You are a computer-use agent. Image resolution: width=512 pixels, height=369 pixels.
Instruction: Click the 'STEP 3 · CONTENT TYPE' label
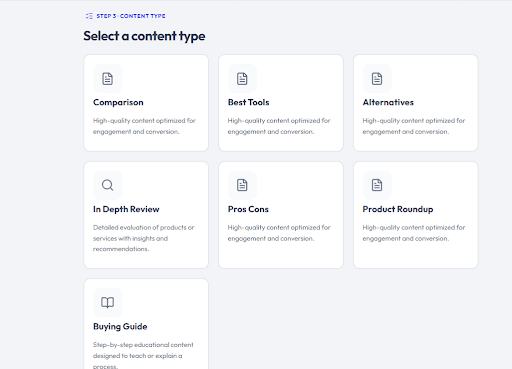pos(131,16)
